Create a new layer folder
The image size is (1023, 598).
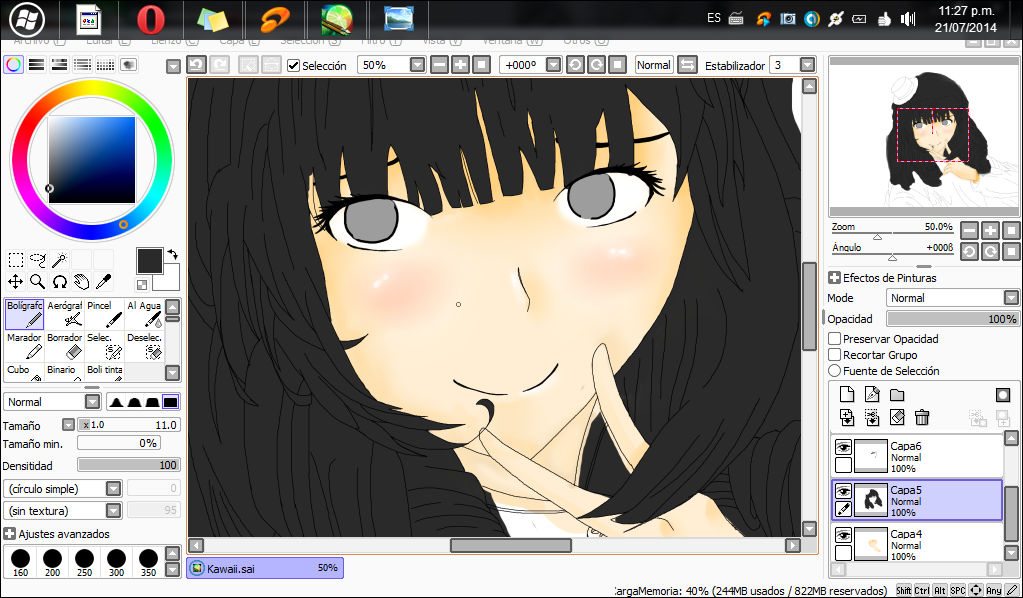coord(897,394)
